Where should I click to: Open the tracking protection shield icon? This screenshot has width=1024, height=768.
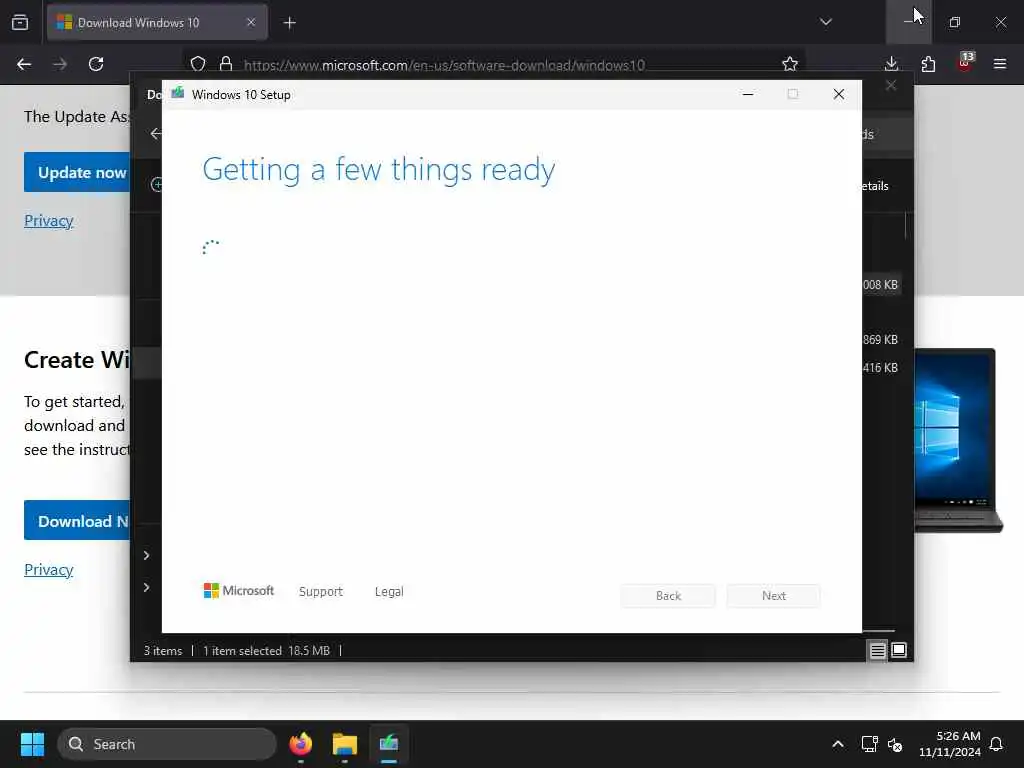click(x=198, y=64)
